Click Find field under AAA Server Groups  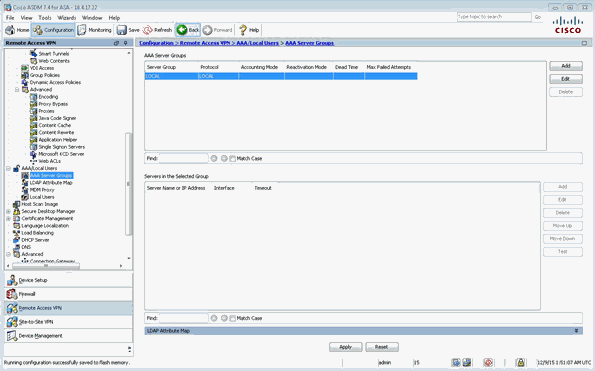184,159
